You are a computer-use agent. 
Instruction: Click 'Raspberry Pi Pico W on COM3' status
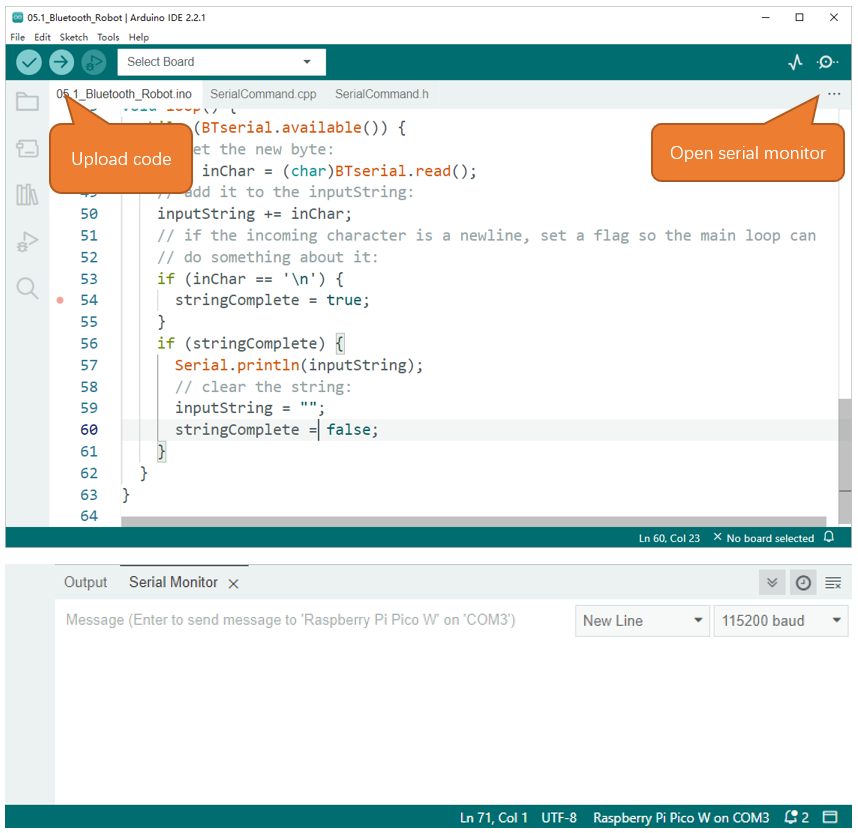681,818
